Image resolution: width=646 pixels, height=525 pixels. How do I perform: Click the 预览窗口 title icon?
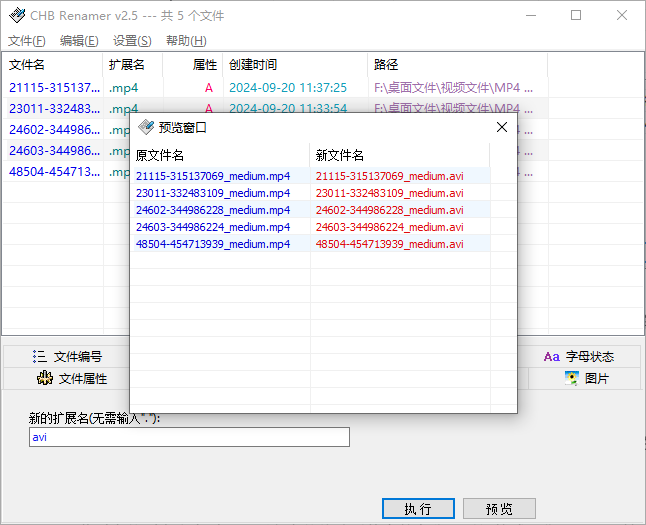146,127
